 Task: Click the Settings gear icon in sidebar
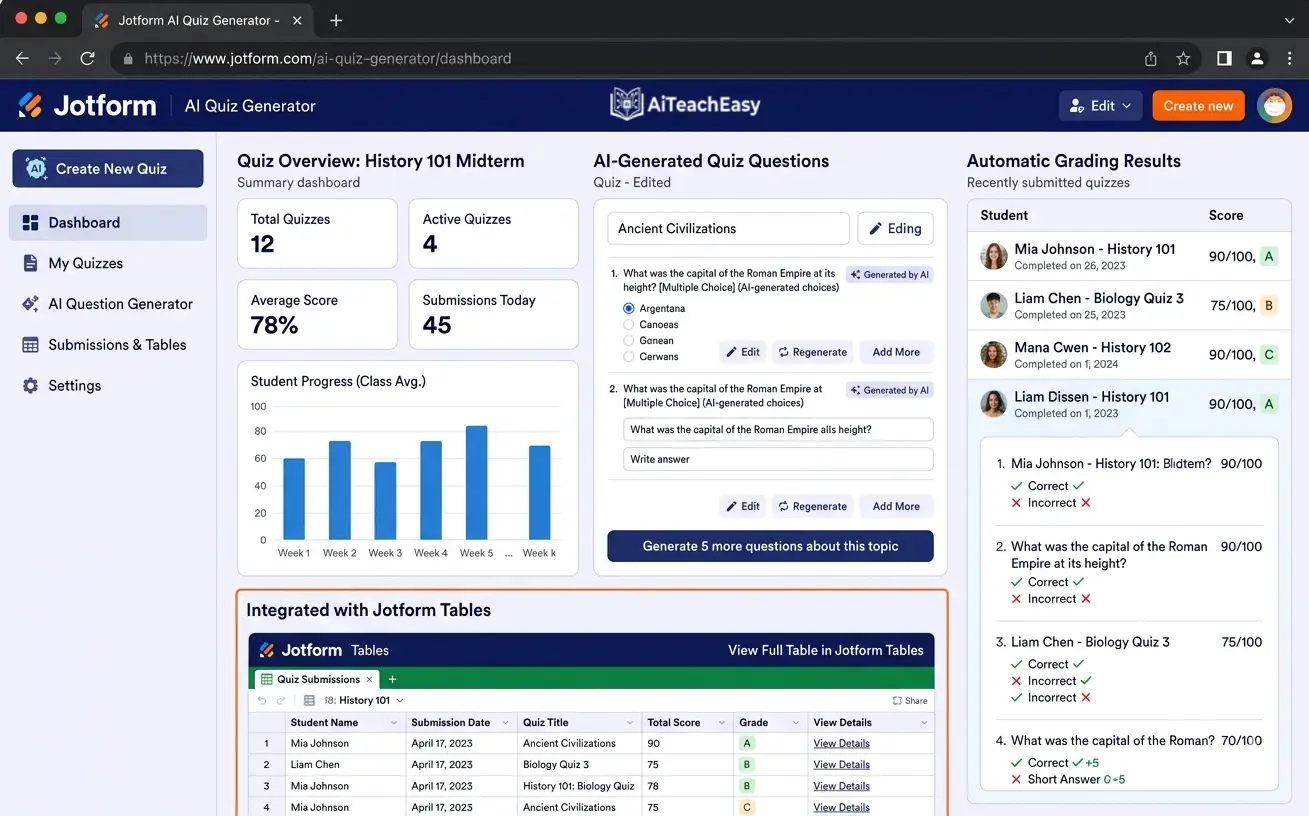pos(30,386)
